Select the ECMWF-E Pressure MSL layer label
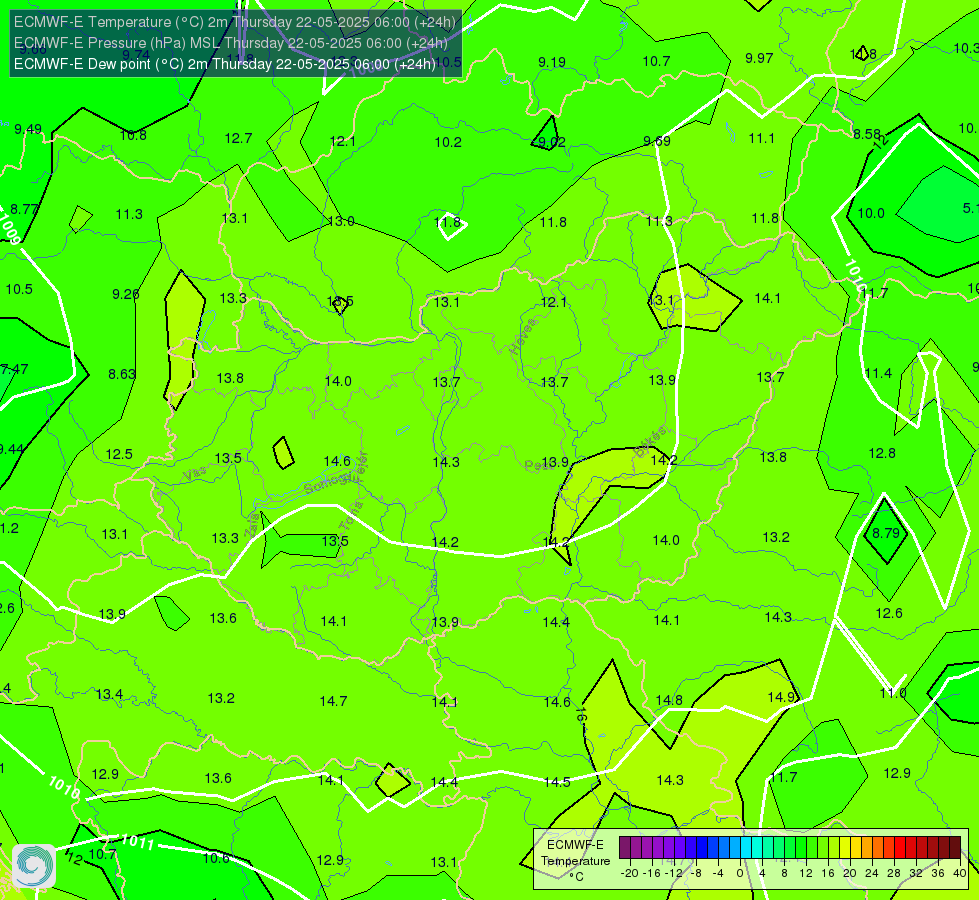979x900 pixels. [231, 43]
